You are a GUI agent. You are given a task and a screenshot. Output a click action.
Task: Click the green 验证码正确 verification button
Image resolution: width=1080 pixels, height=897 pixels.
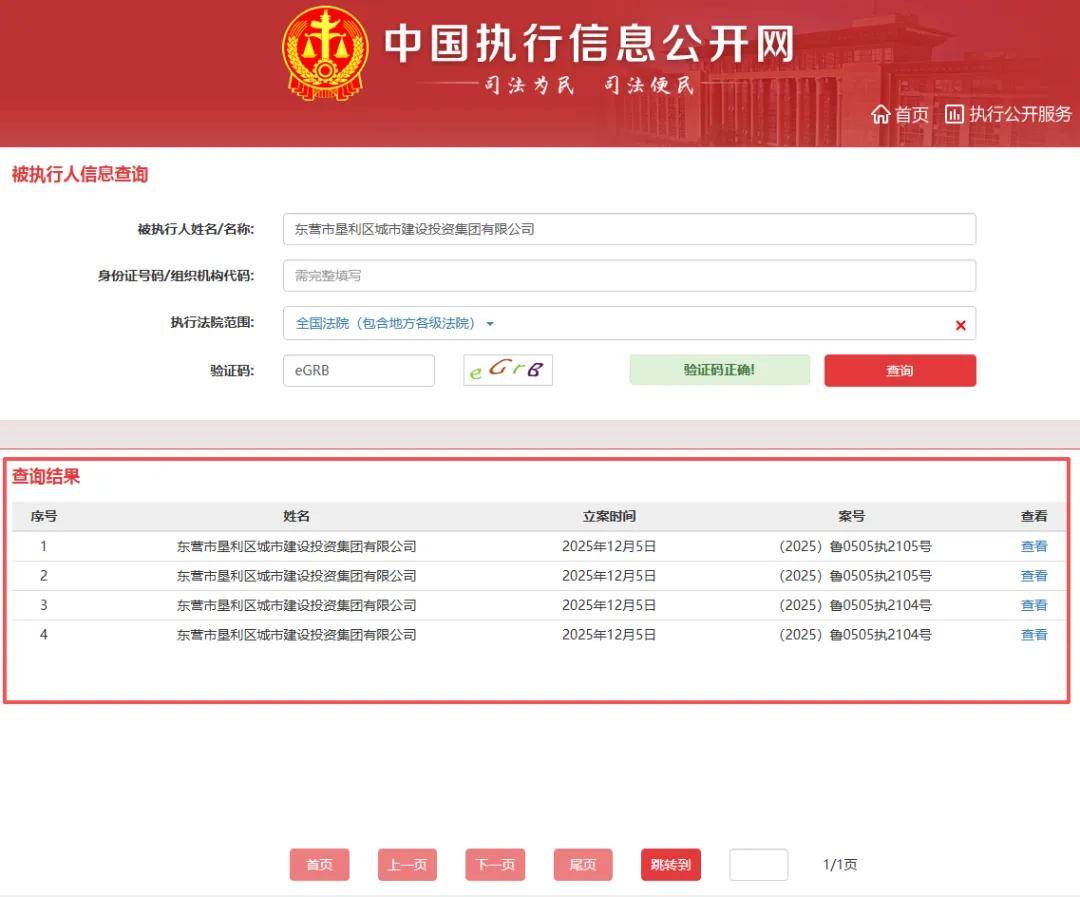719,370
